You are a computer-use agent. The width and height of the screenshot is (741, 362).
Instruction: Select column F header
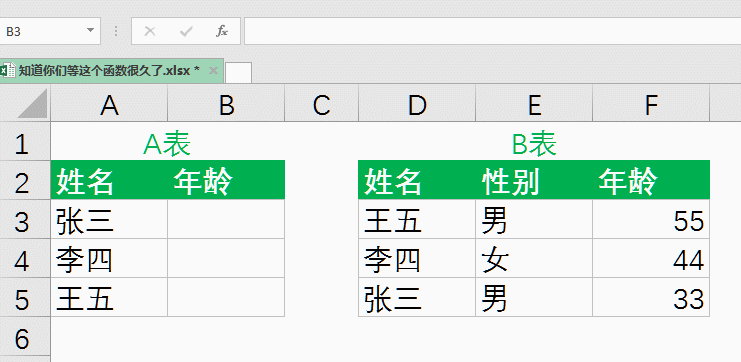click(x=651, y=104)
